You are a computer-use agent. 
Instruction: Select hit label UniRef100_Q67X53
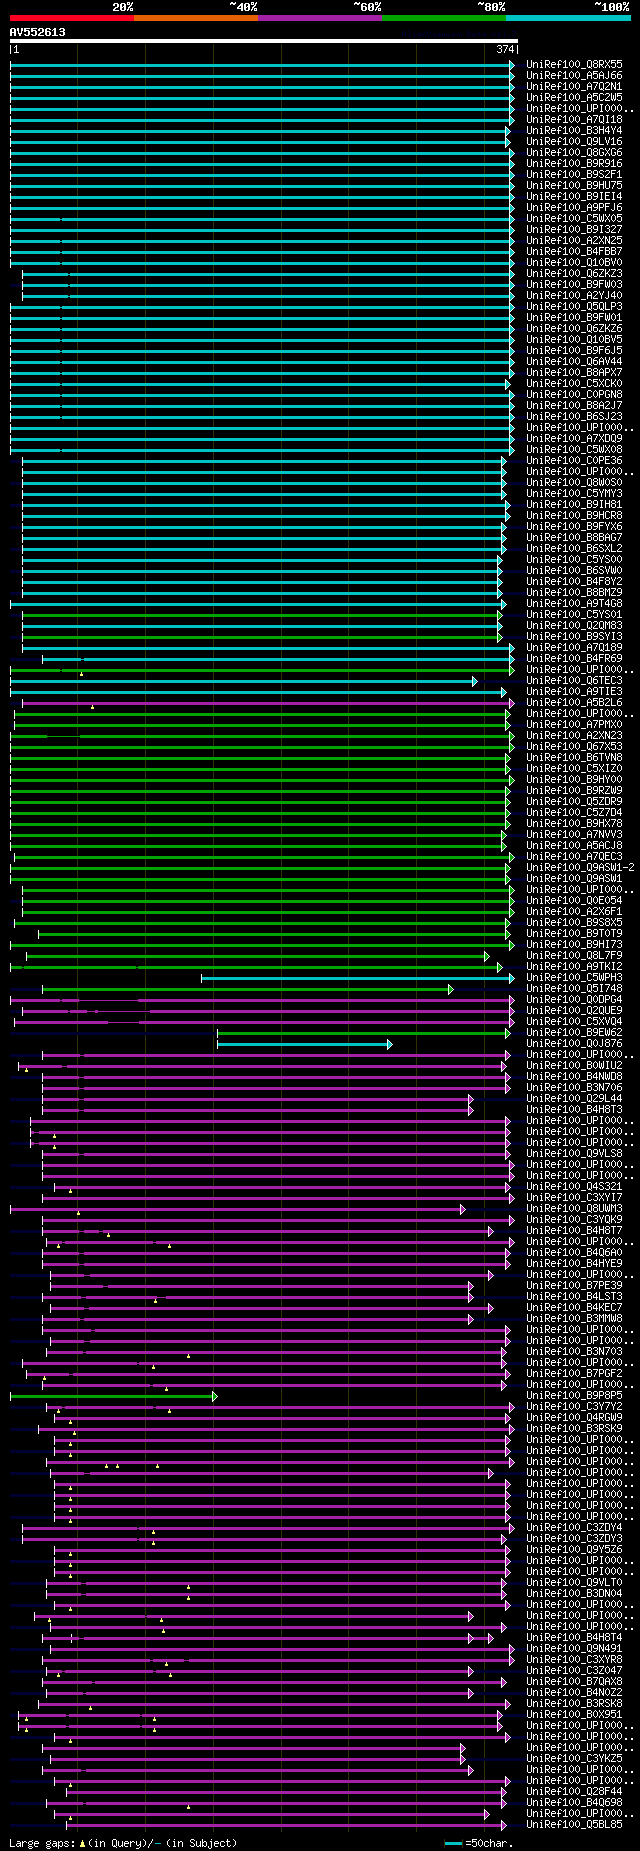pos(574,747)
